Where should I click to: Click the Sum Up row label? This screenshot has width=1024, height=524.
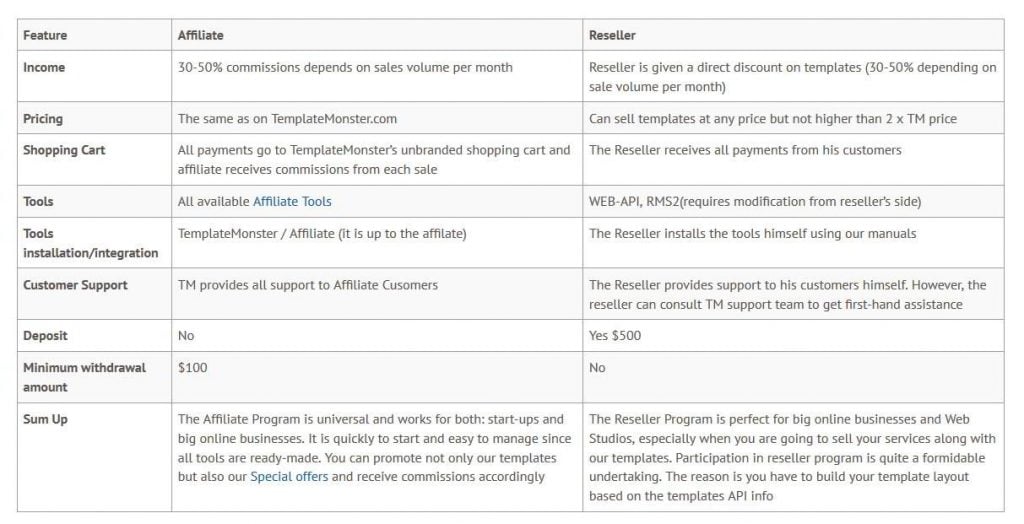(45, 419)
